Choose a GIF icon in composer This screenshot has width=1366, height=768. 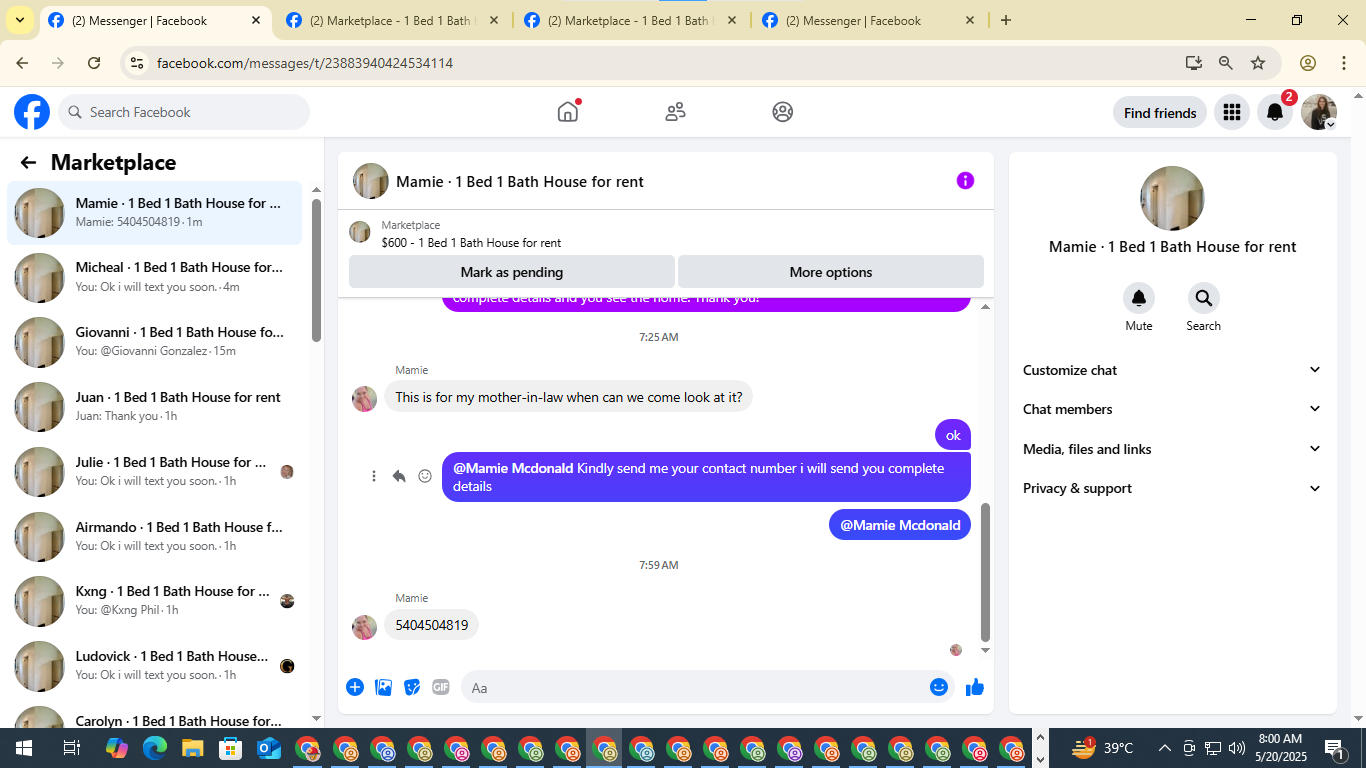tap(441, 687)
